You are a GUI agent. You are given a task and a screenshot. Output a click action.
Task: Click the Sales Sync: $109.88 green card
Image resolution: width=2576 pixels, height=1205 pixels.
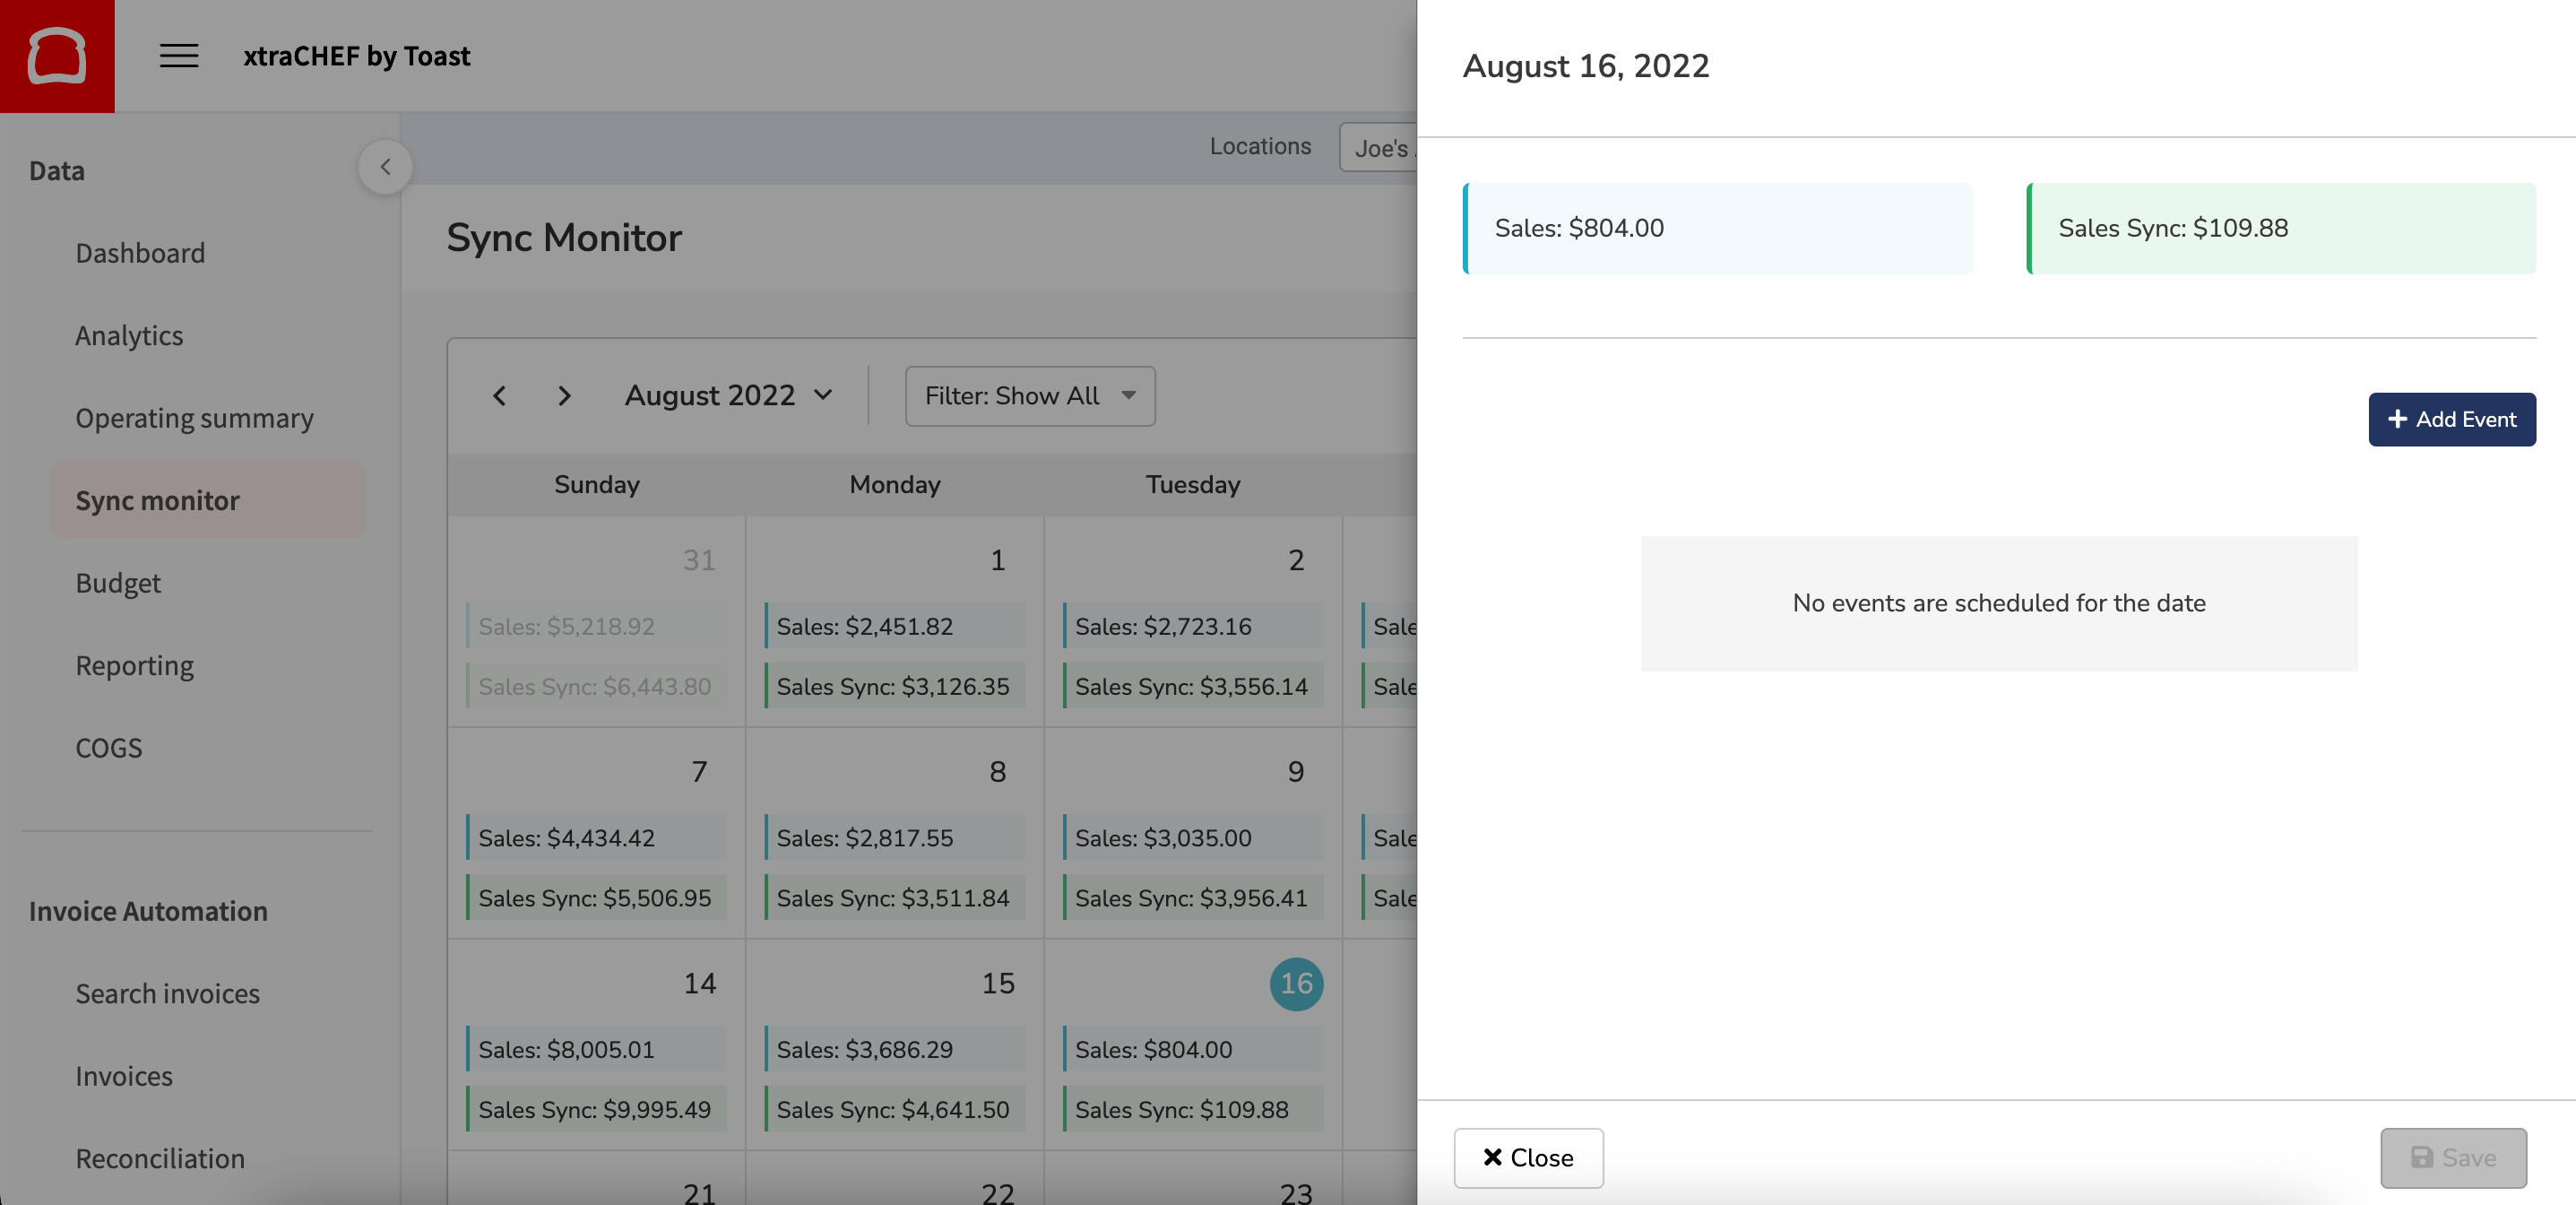[2281, 228]
